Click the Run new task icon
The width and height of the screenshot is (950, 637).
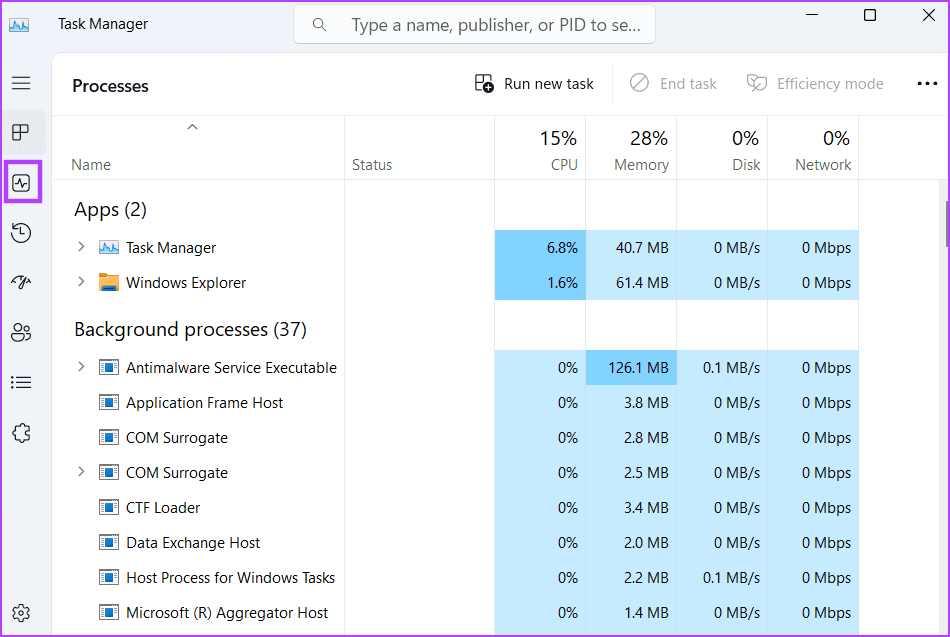click(483, 83)
